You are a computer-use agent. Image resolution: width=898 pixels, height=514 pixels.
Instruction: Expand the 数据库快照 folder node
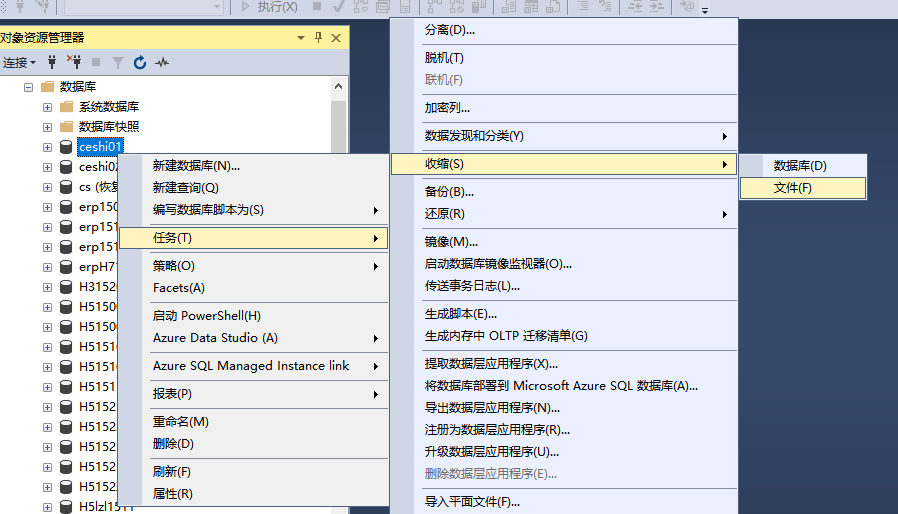click(47, 127)
